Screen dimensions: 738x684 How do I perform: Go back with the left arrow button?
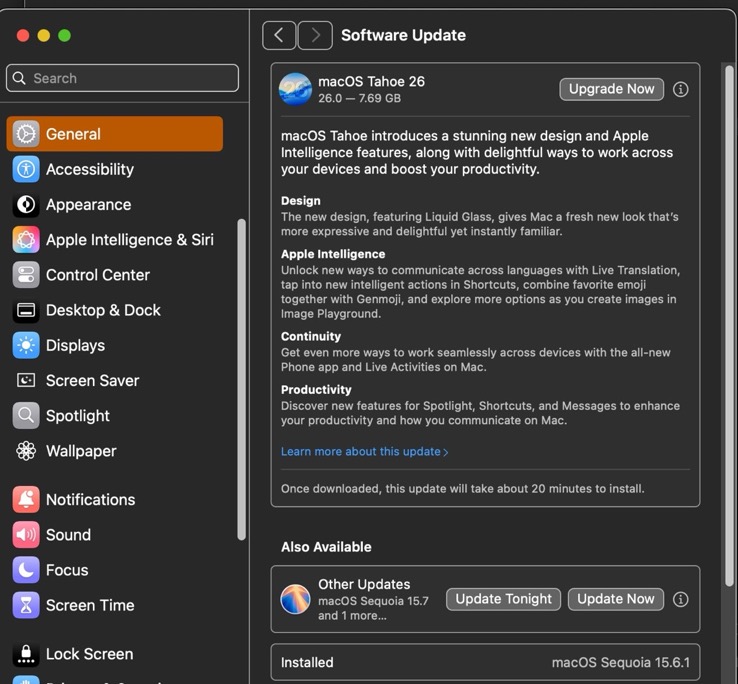pyautogui.click(x=279, y=35)
